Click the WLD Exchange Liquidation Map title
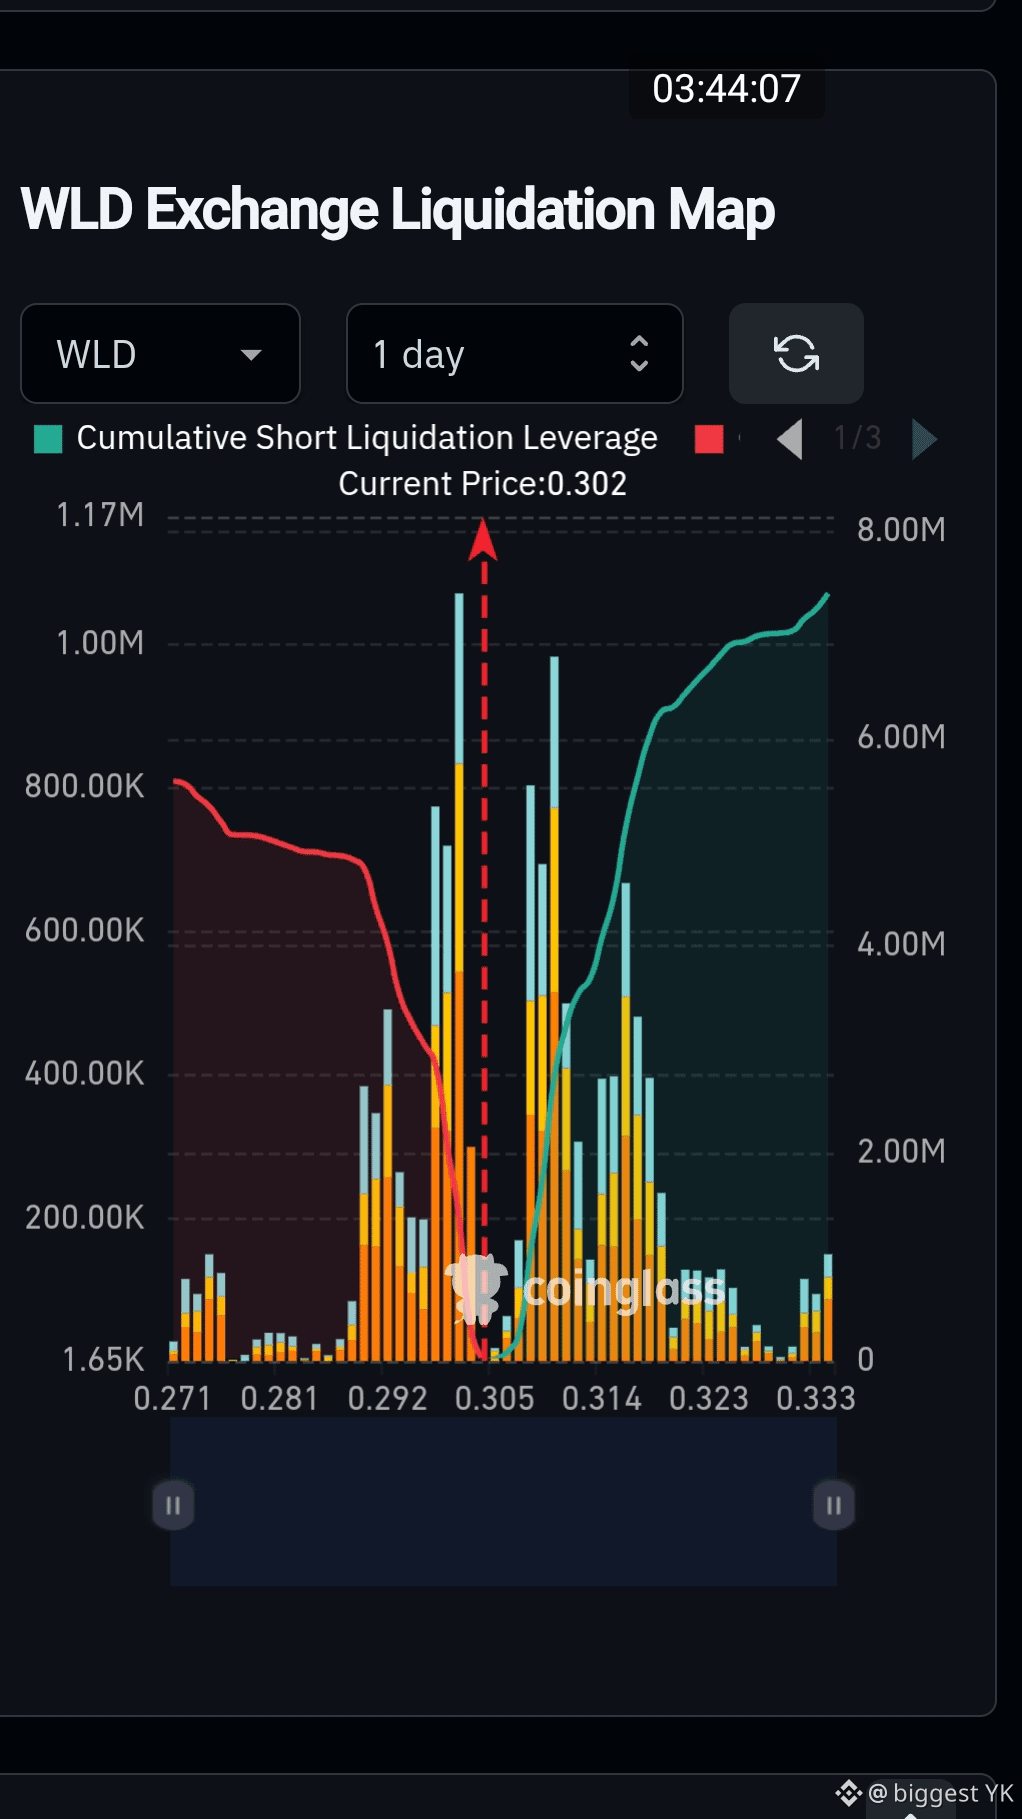The height and width of the screenshot is (1819, 1022). [x=398, y=210]
